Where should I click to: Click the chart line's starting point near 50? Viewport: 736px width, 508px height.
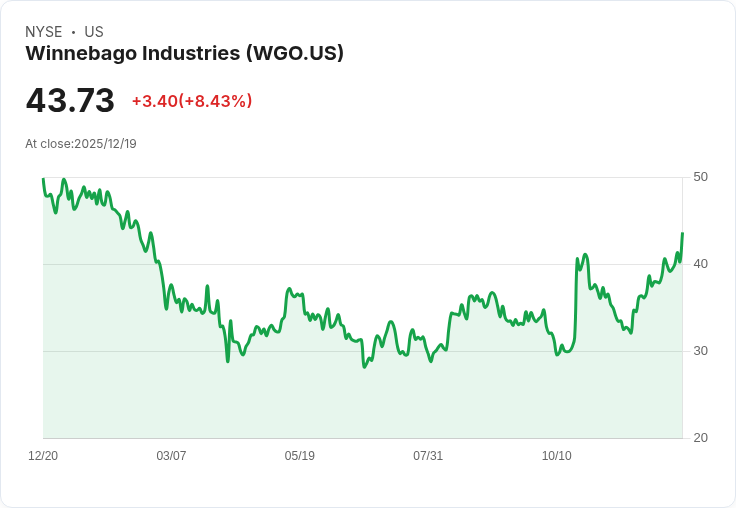(x=43, y=178)
